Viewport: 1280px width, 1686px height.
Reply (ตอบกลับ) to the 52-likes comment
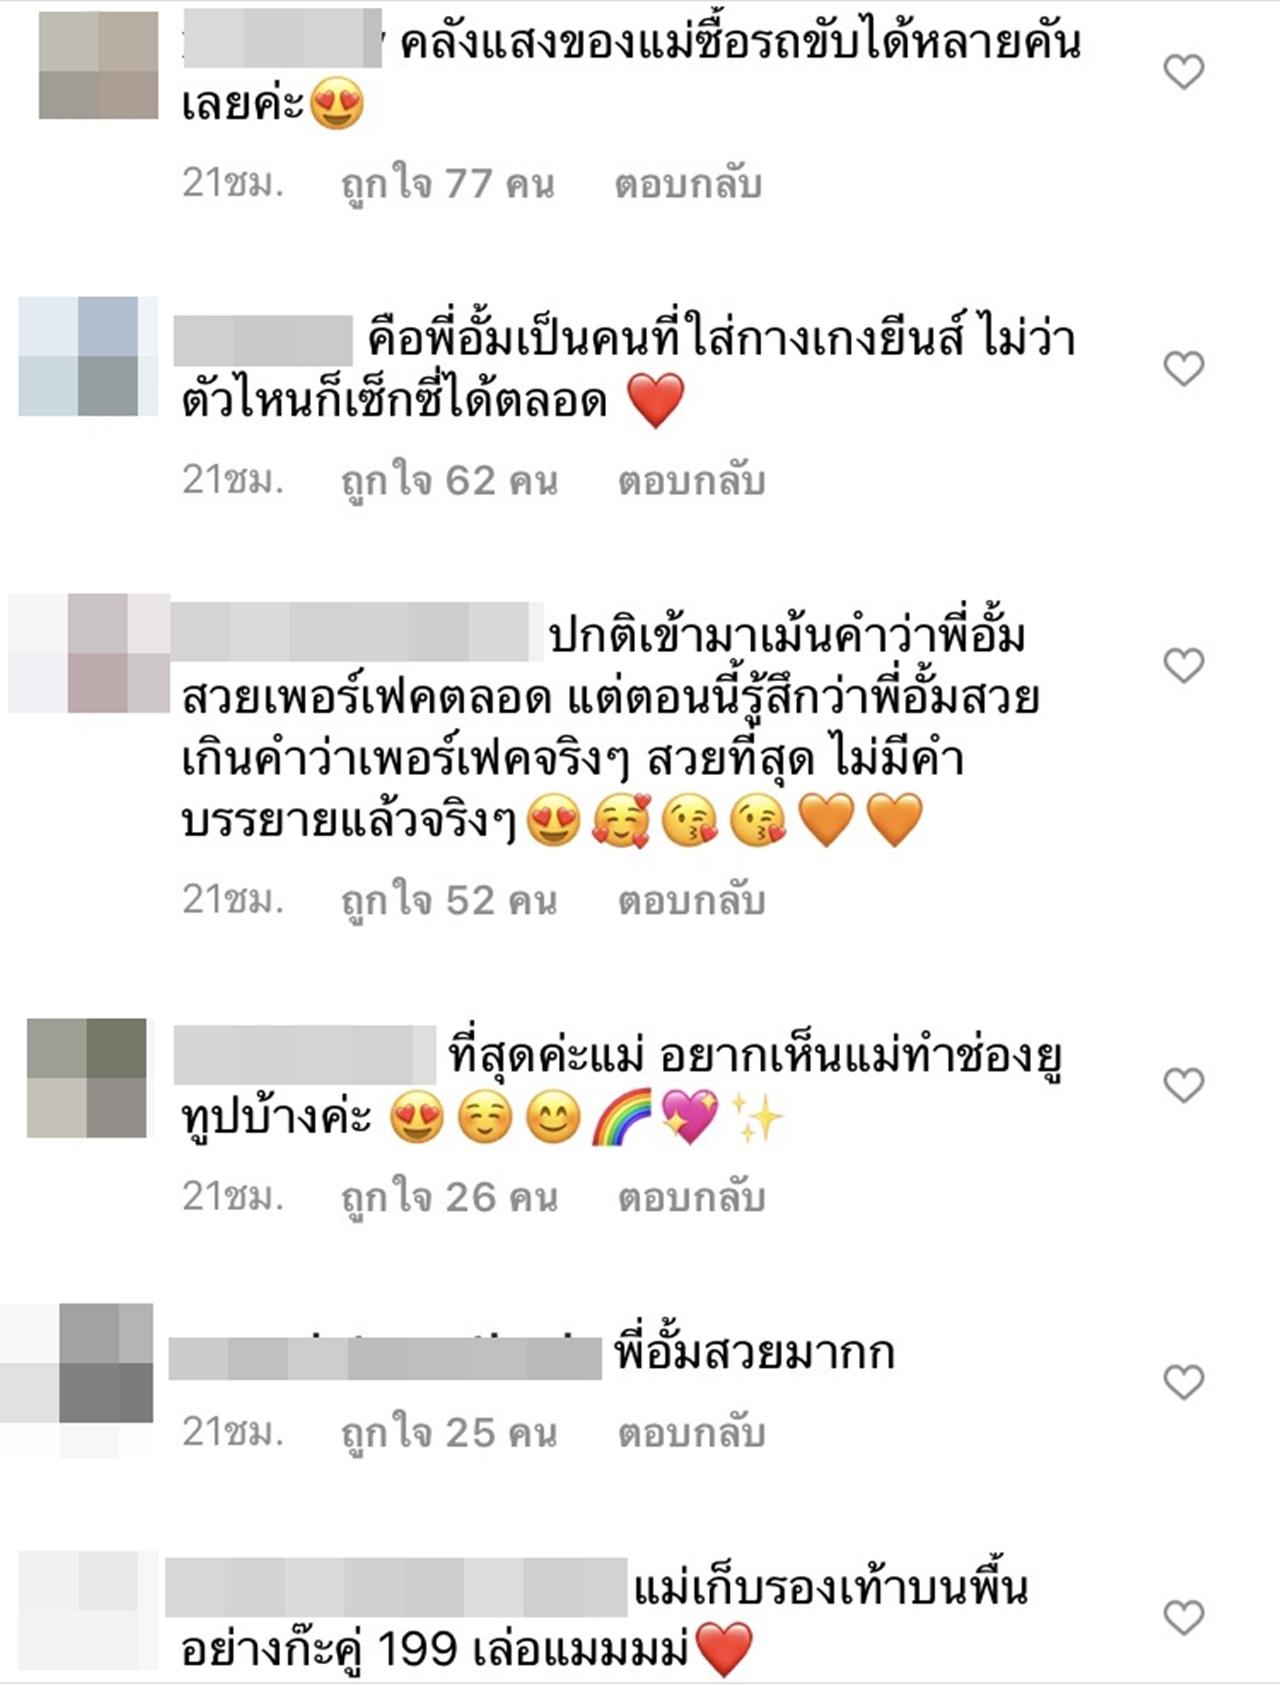point(691,901)
